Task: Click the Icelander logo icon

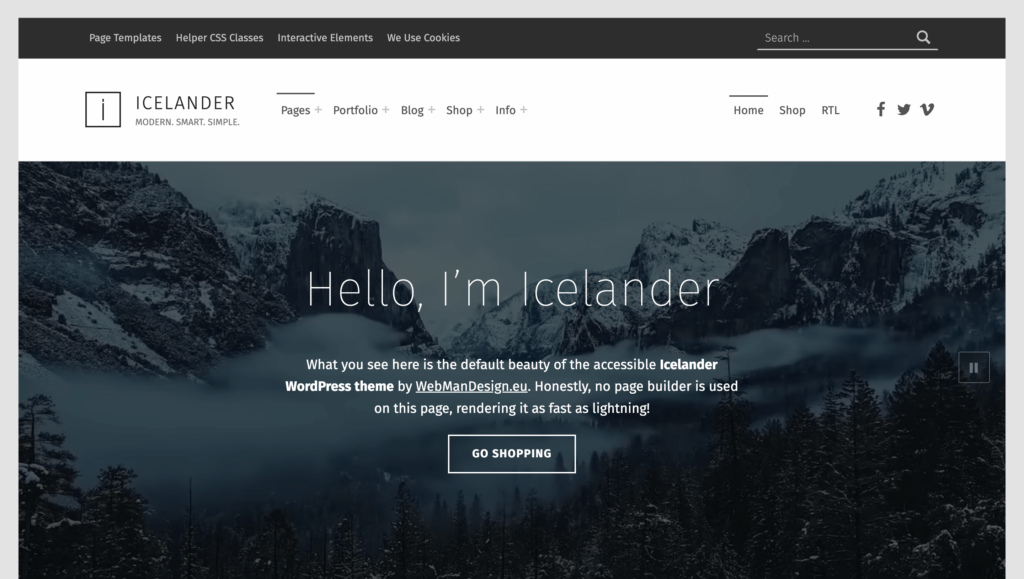Action: click(104, 109)
